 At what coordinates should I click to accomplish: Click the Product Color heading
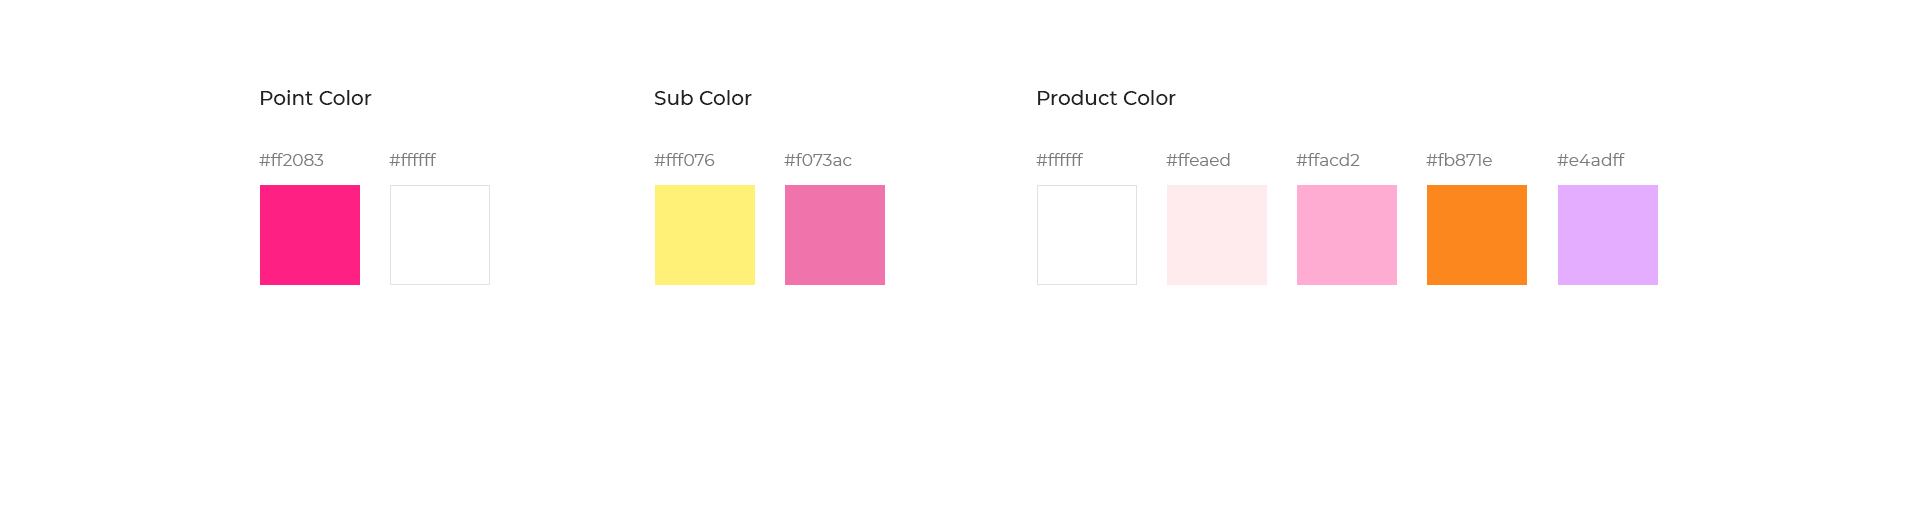(x=1106, y=98)
